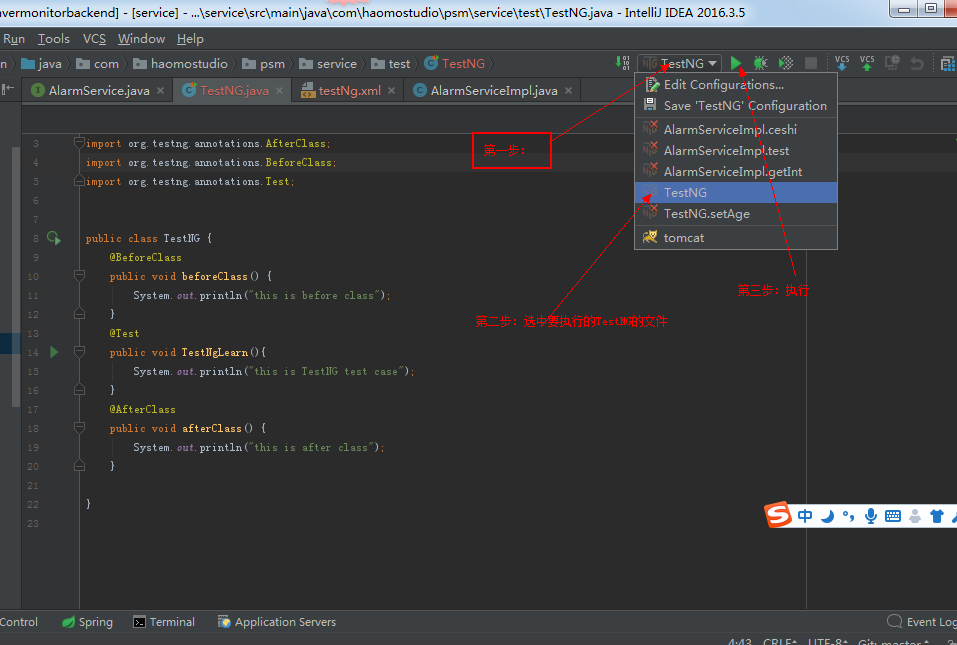
Task: Click run class gutter icon beside TestNG class
Action: point(54,238)
